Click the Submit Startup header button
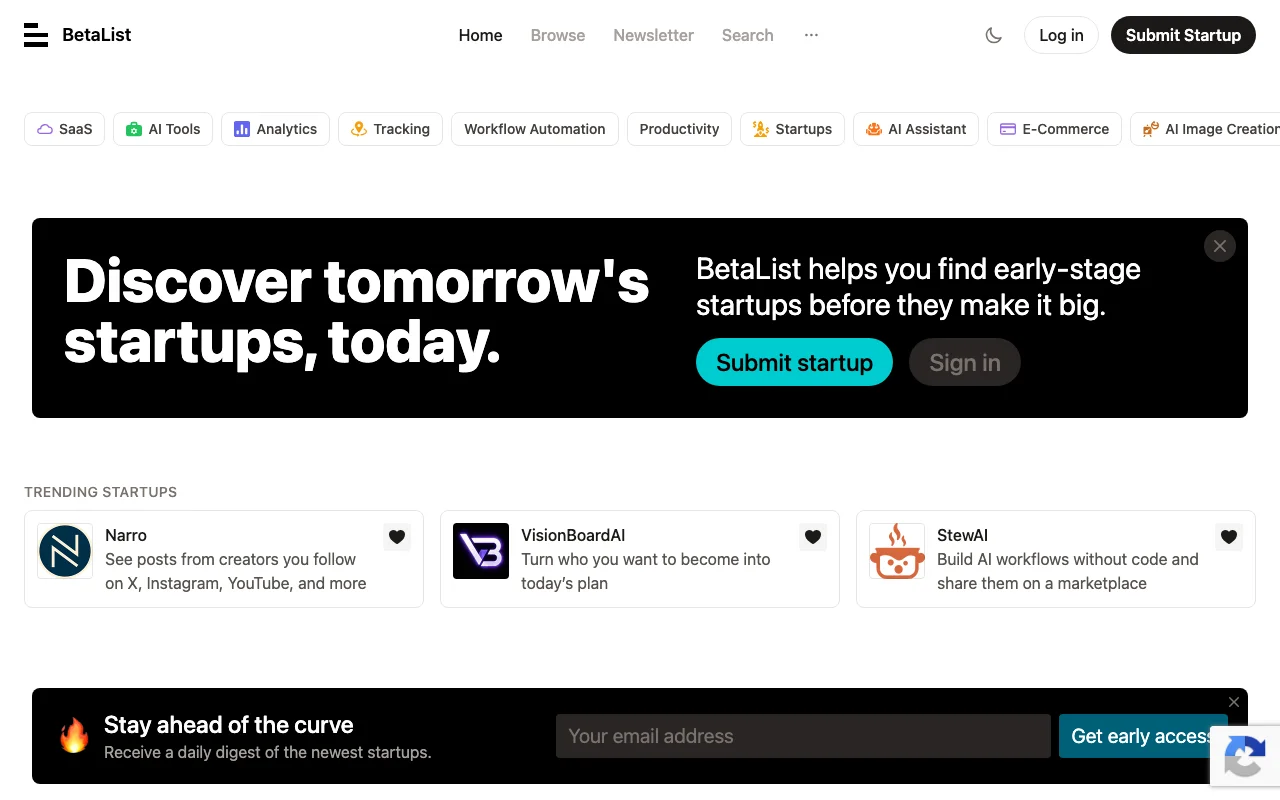 pos(1183,35)
